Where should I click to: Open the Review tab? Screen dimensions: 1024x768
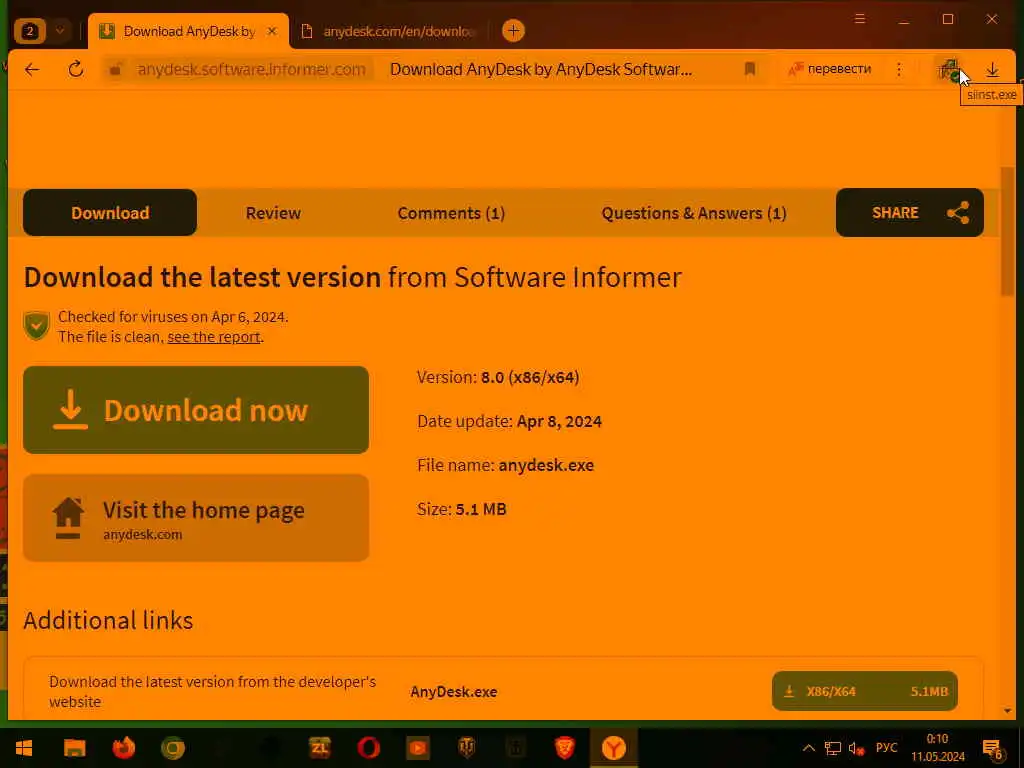pyautogui.click(x=273, y=213)
